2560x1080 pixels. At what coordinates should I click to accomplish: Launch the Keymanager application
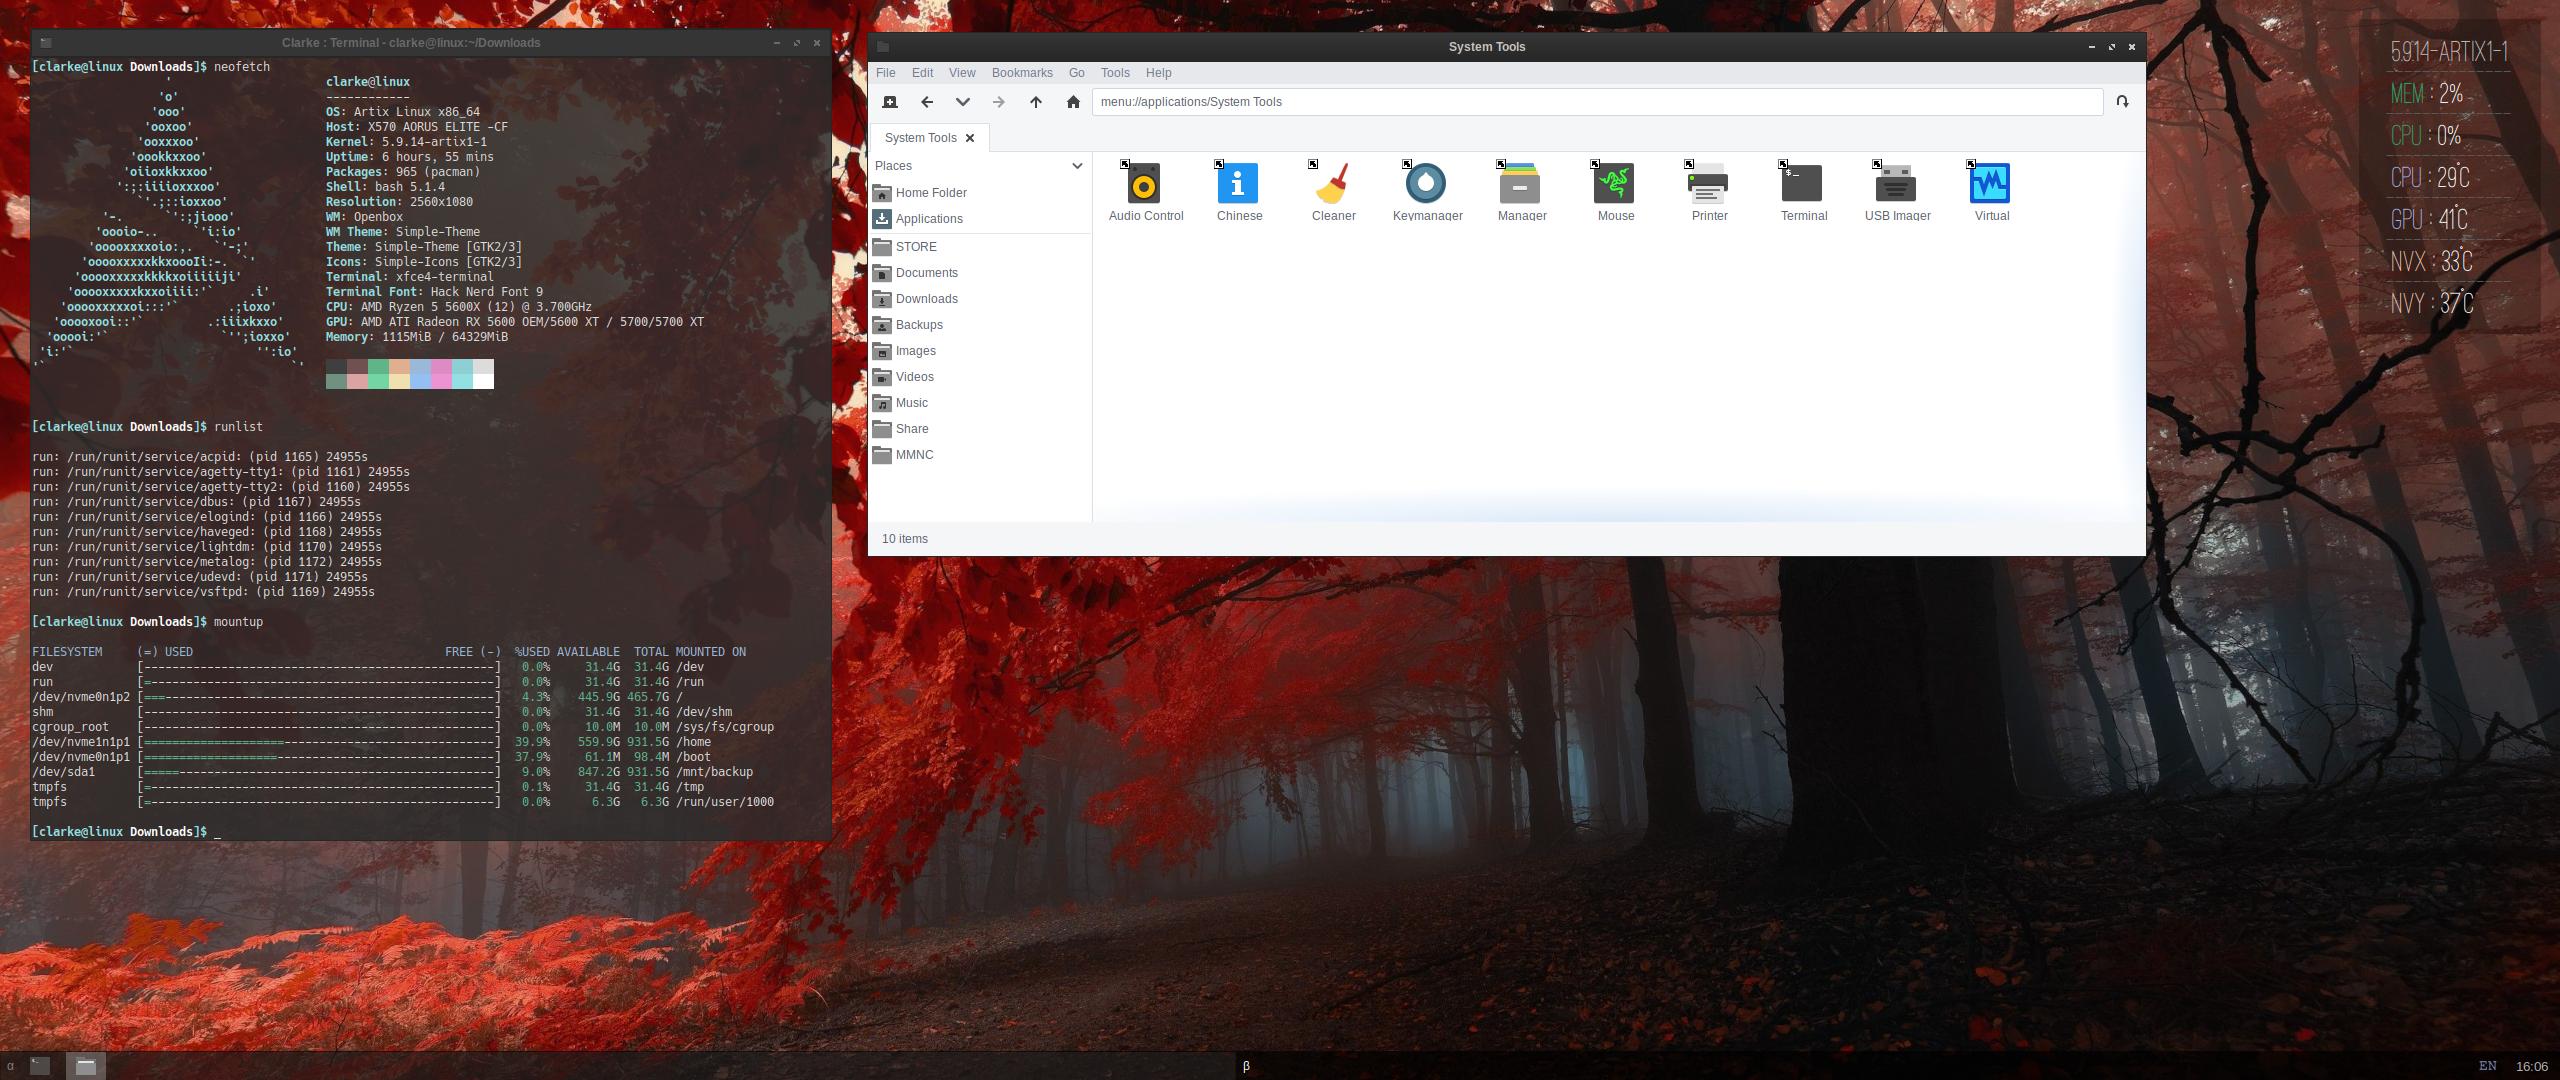click(x=1426, y=185)
